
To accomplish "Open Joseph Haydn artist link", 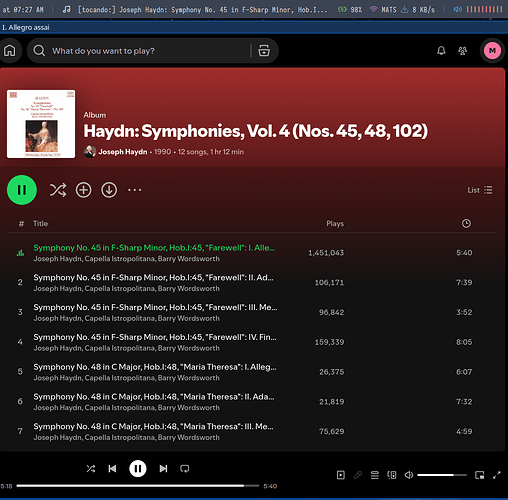I will point(123,152).
